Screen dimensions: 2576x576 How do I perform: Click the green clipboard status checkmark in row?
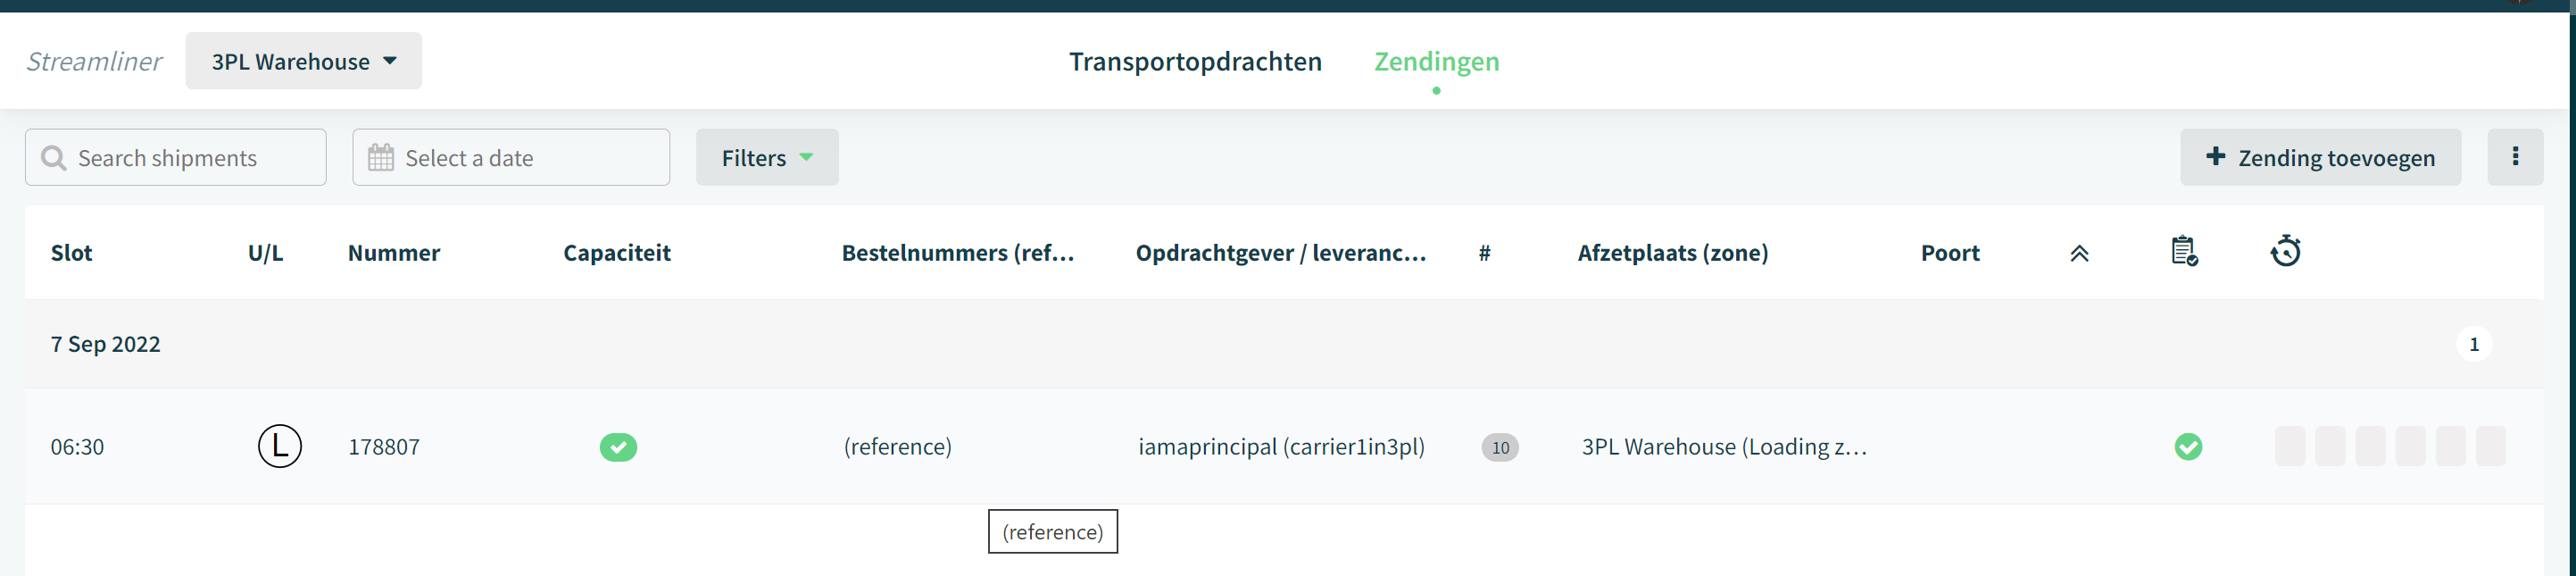[x=2188, y=447]
